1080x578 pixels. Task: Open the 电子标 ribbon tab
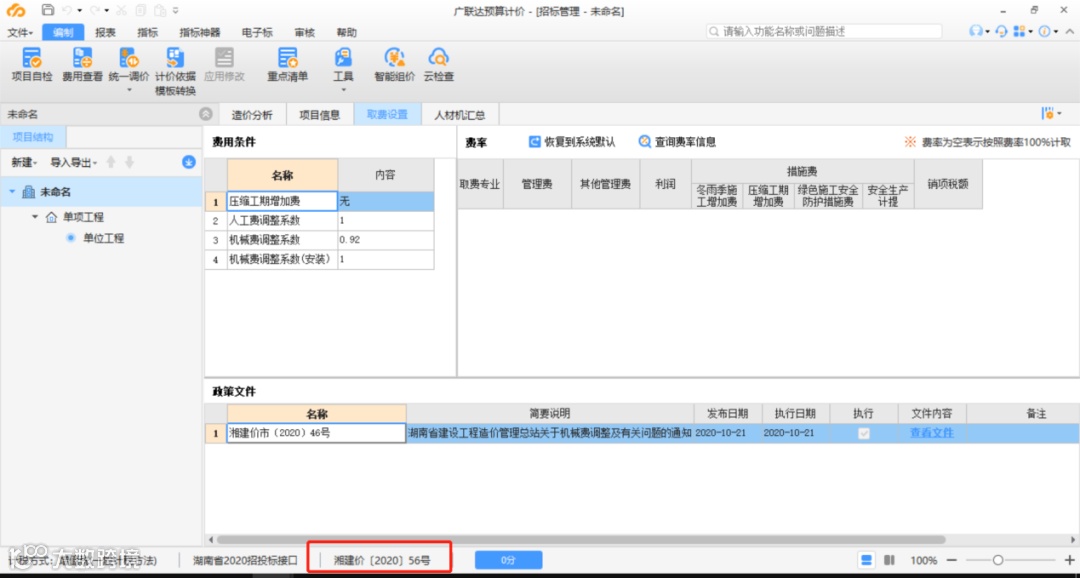(x=257, y=32)
